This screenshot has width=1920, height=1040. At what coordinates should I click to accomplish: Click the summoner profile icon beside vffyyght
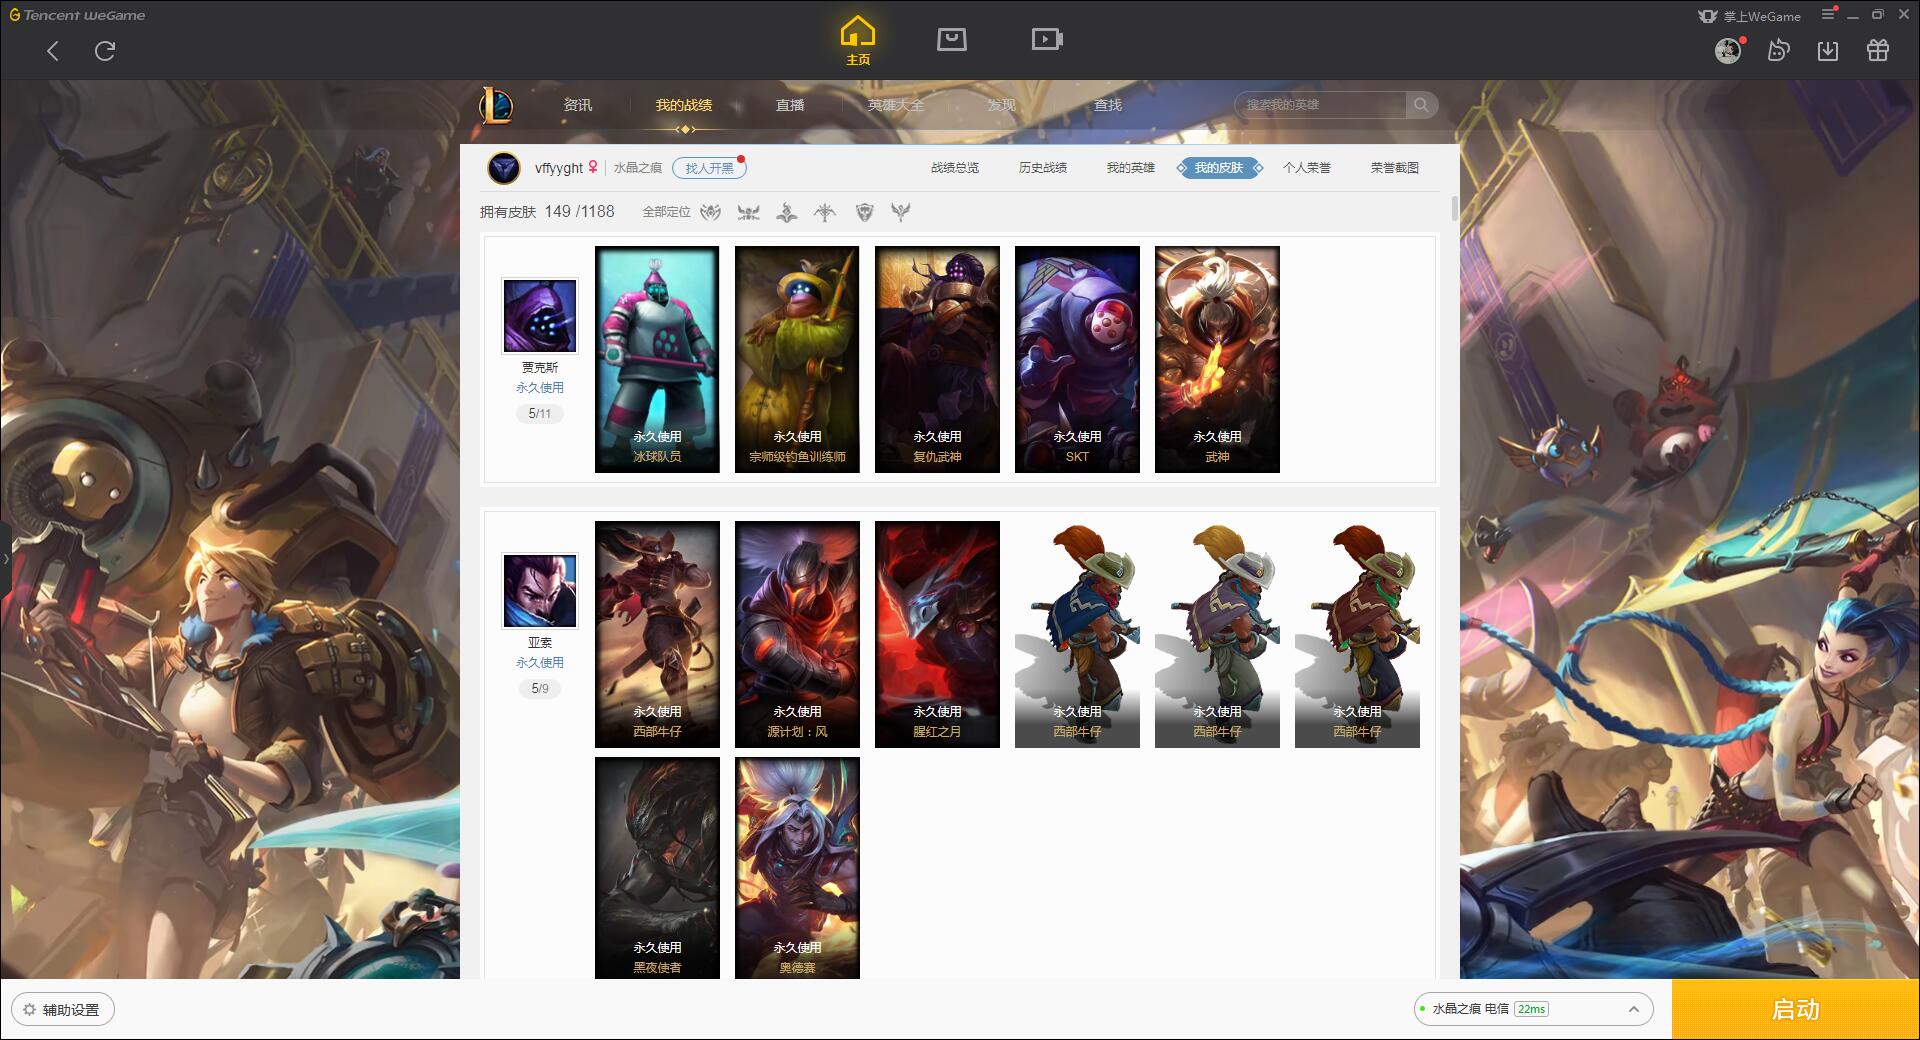504,168
